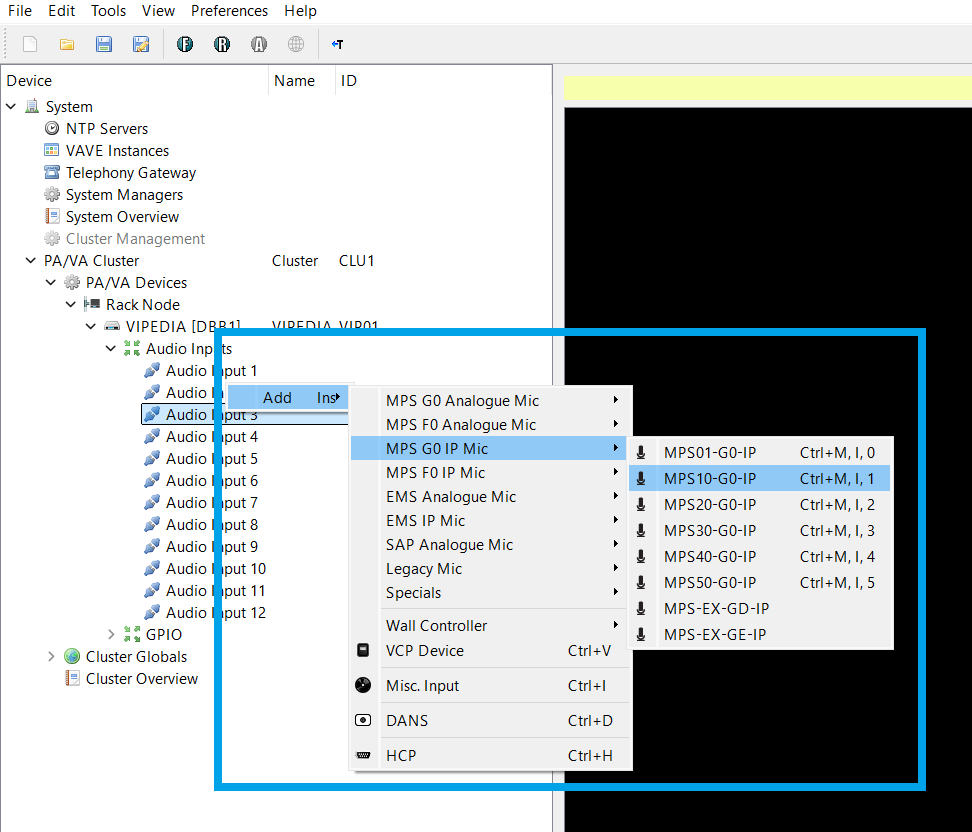The height and width of the screenshot is (832, 972).
Task: Click the New file toolbar icon
Action: (x=30, y=44)
